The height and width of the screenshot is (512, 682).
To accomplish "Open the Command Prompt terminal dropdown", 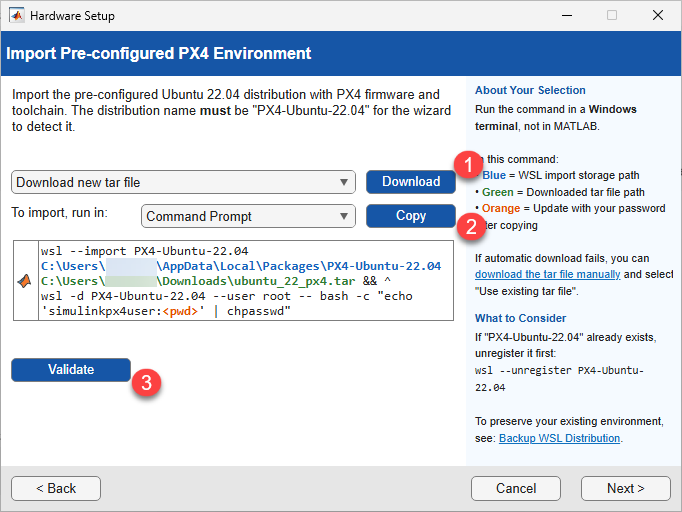I will tap(248, 216).
